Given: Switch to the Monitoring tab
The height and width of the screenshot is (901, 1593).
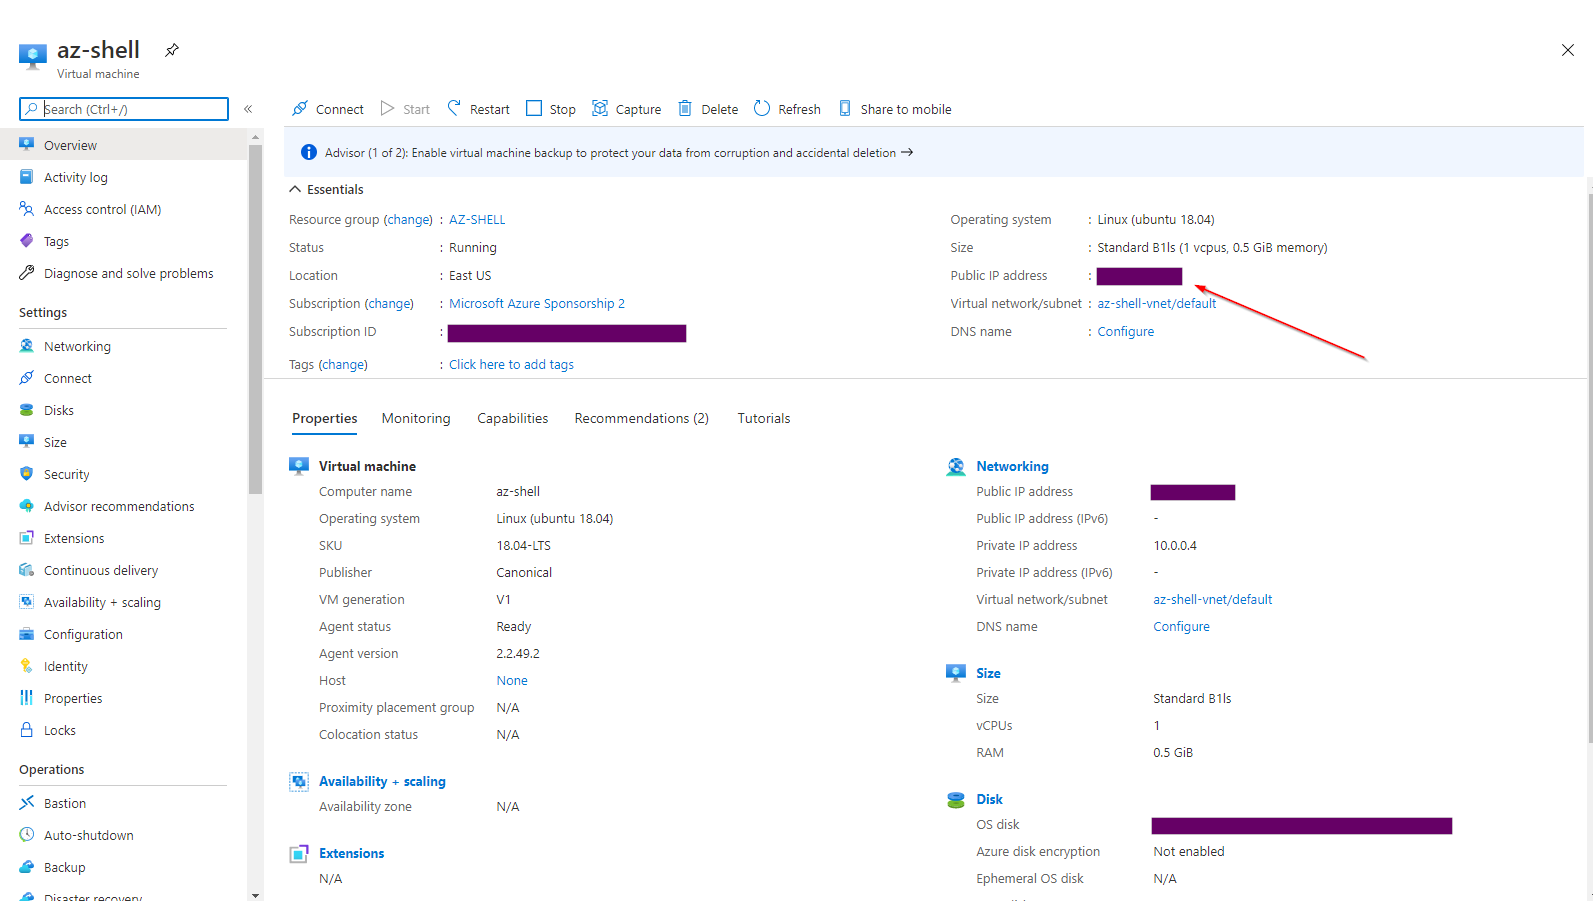Looking at the screenshot, I should [416, 419].
